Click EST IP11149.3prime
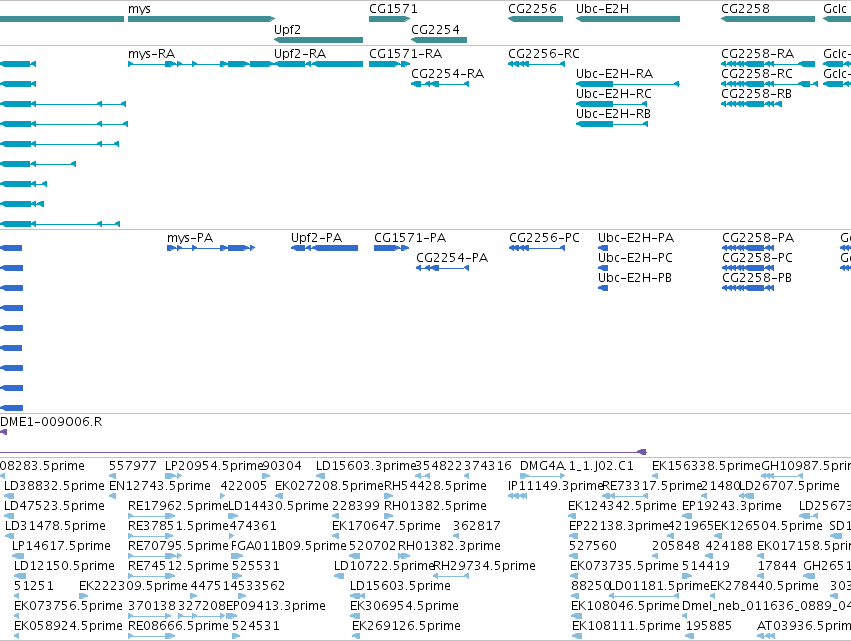Screen dimensions: 851x641 coord(556,486)
